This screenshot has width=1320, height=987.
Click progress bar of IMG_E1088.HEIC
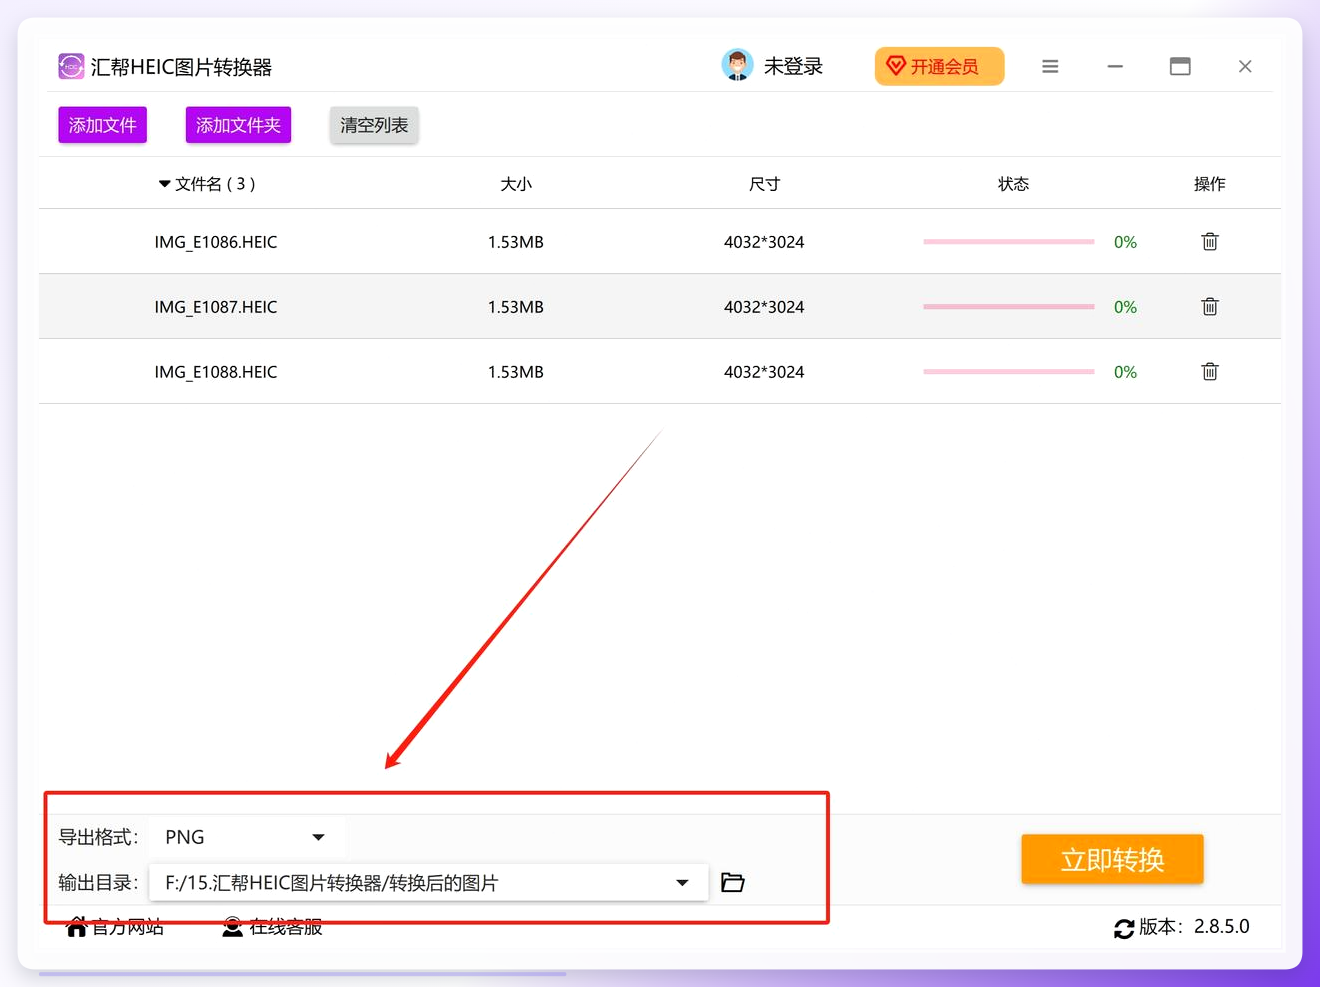click(1009, 372)
